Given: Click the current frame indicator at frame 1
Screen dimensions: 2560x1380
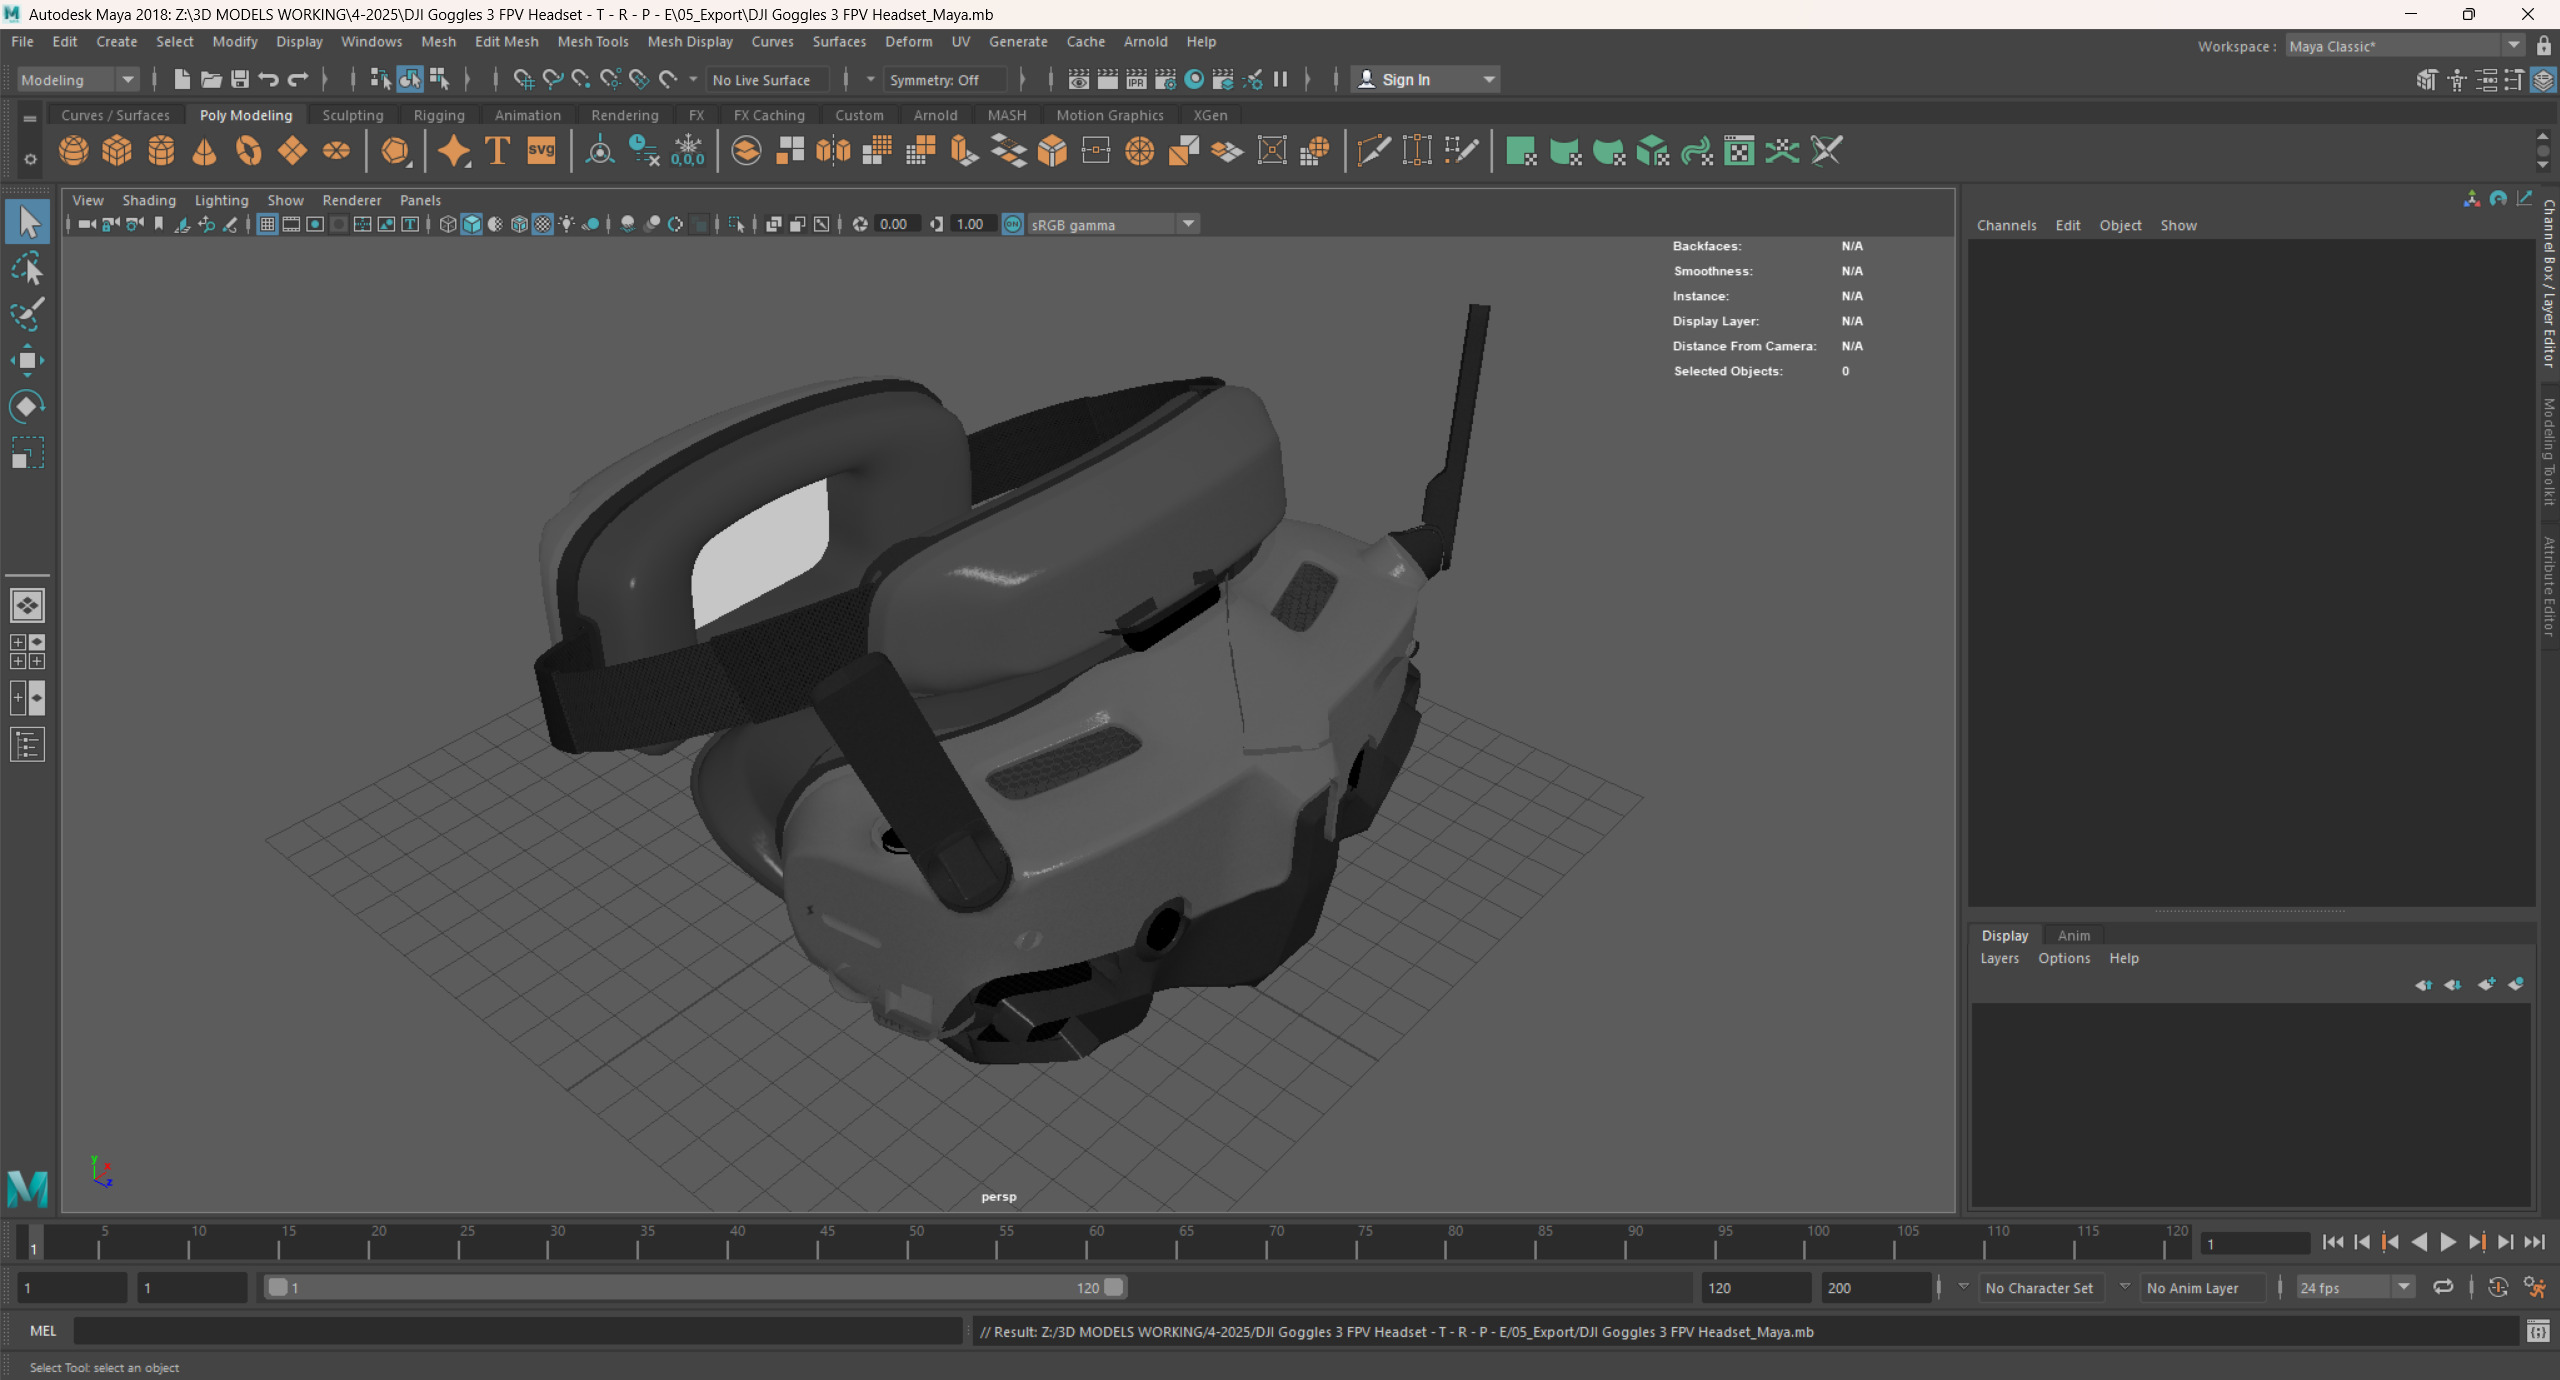Looking at the screenshot, I should point(34,1243).
